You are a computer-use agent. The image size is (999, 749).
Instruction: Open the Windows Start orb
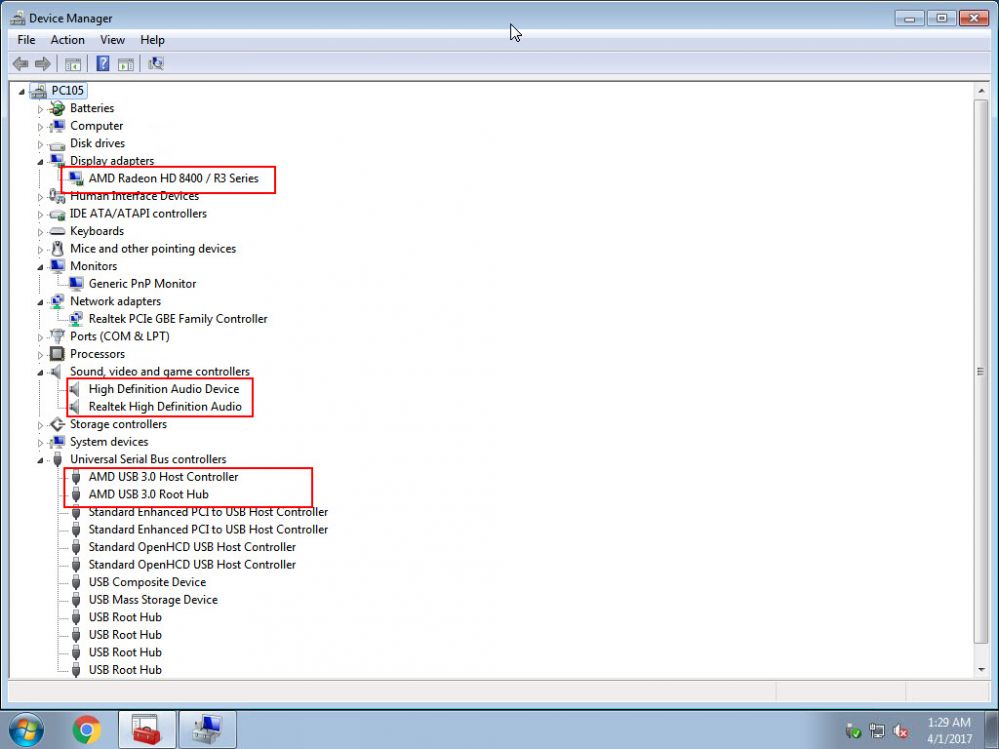pyautogui.click(x=27, y=730)
